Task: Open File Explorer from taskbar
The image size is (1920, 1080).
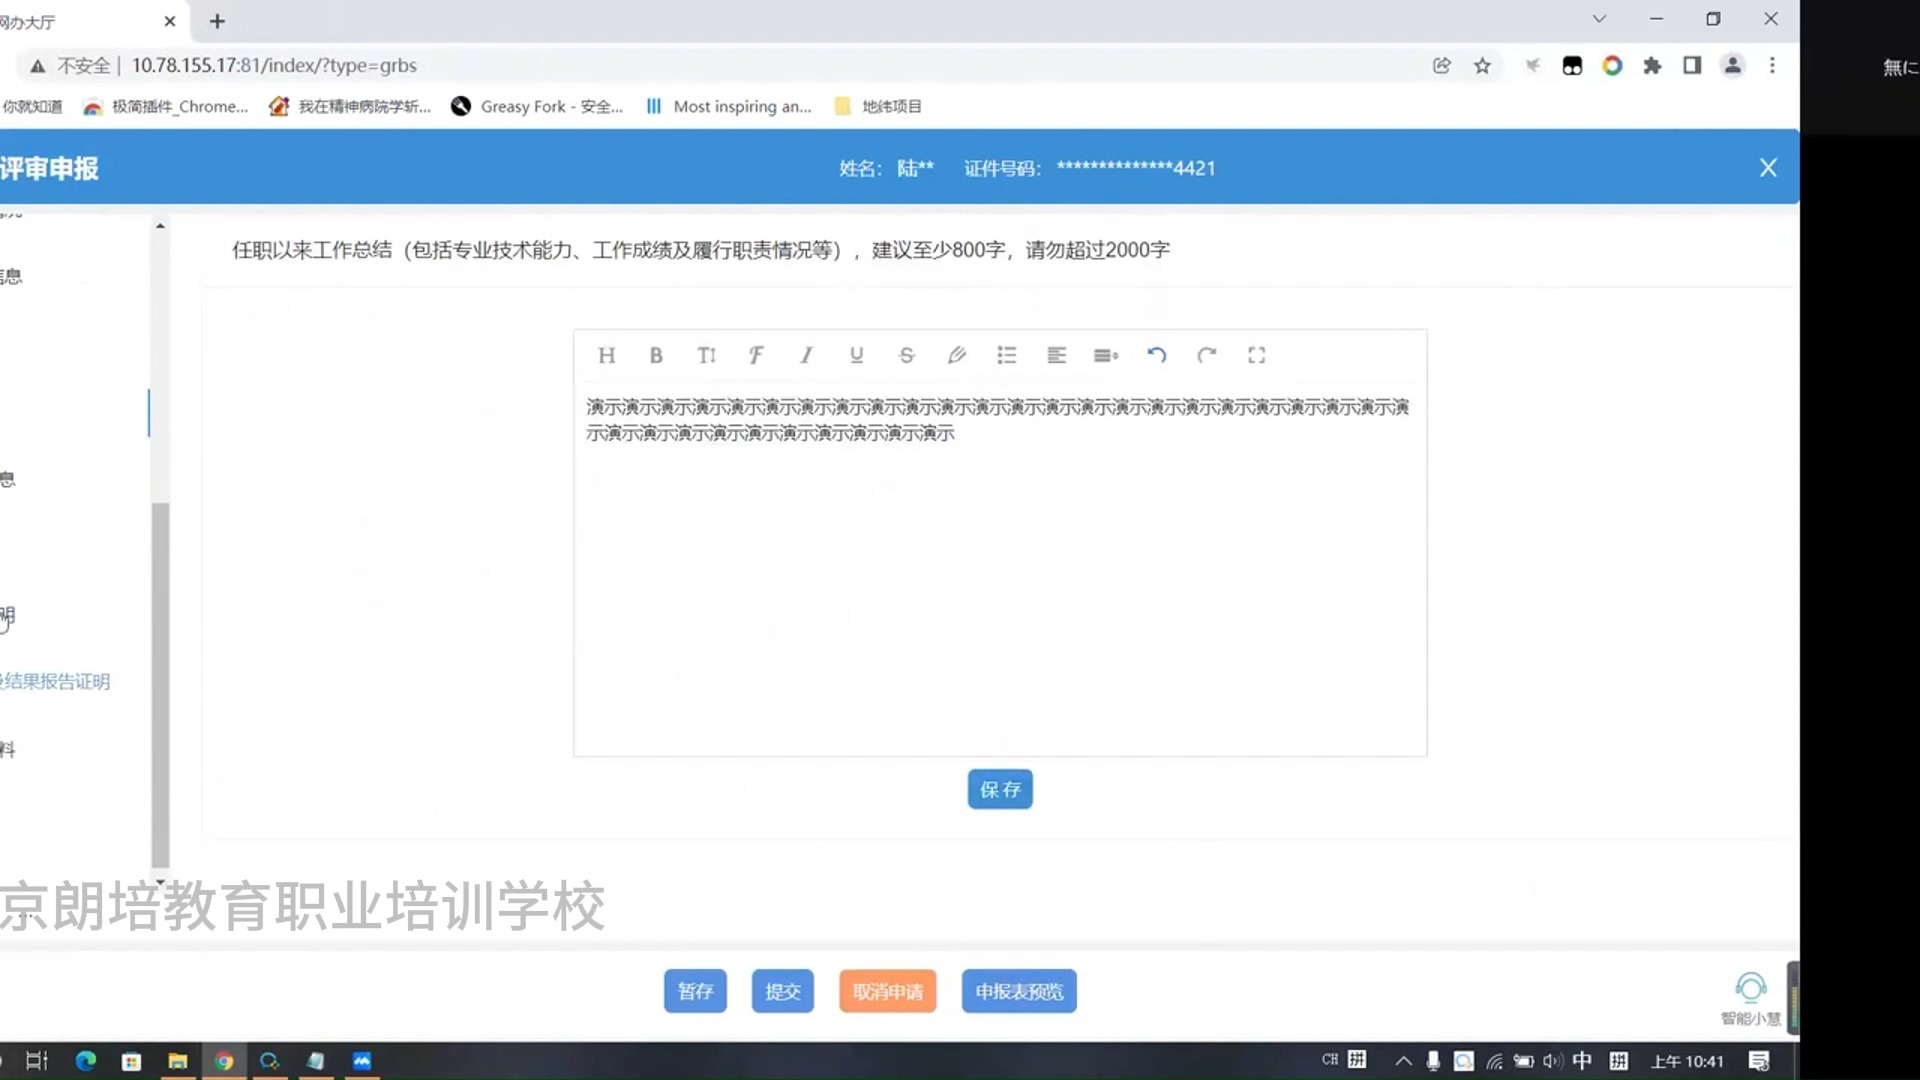Action: (x=177, y=1061)
